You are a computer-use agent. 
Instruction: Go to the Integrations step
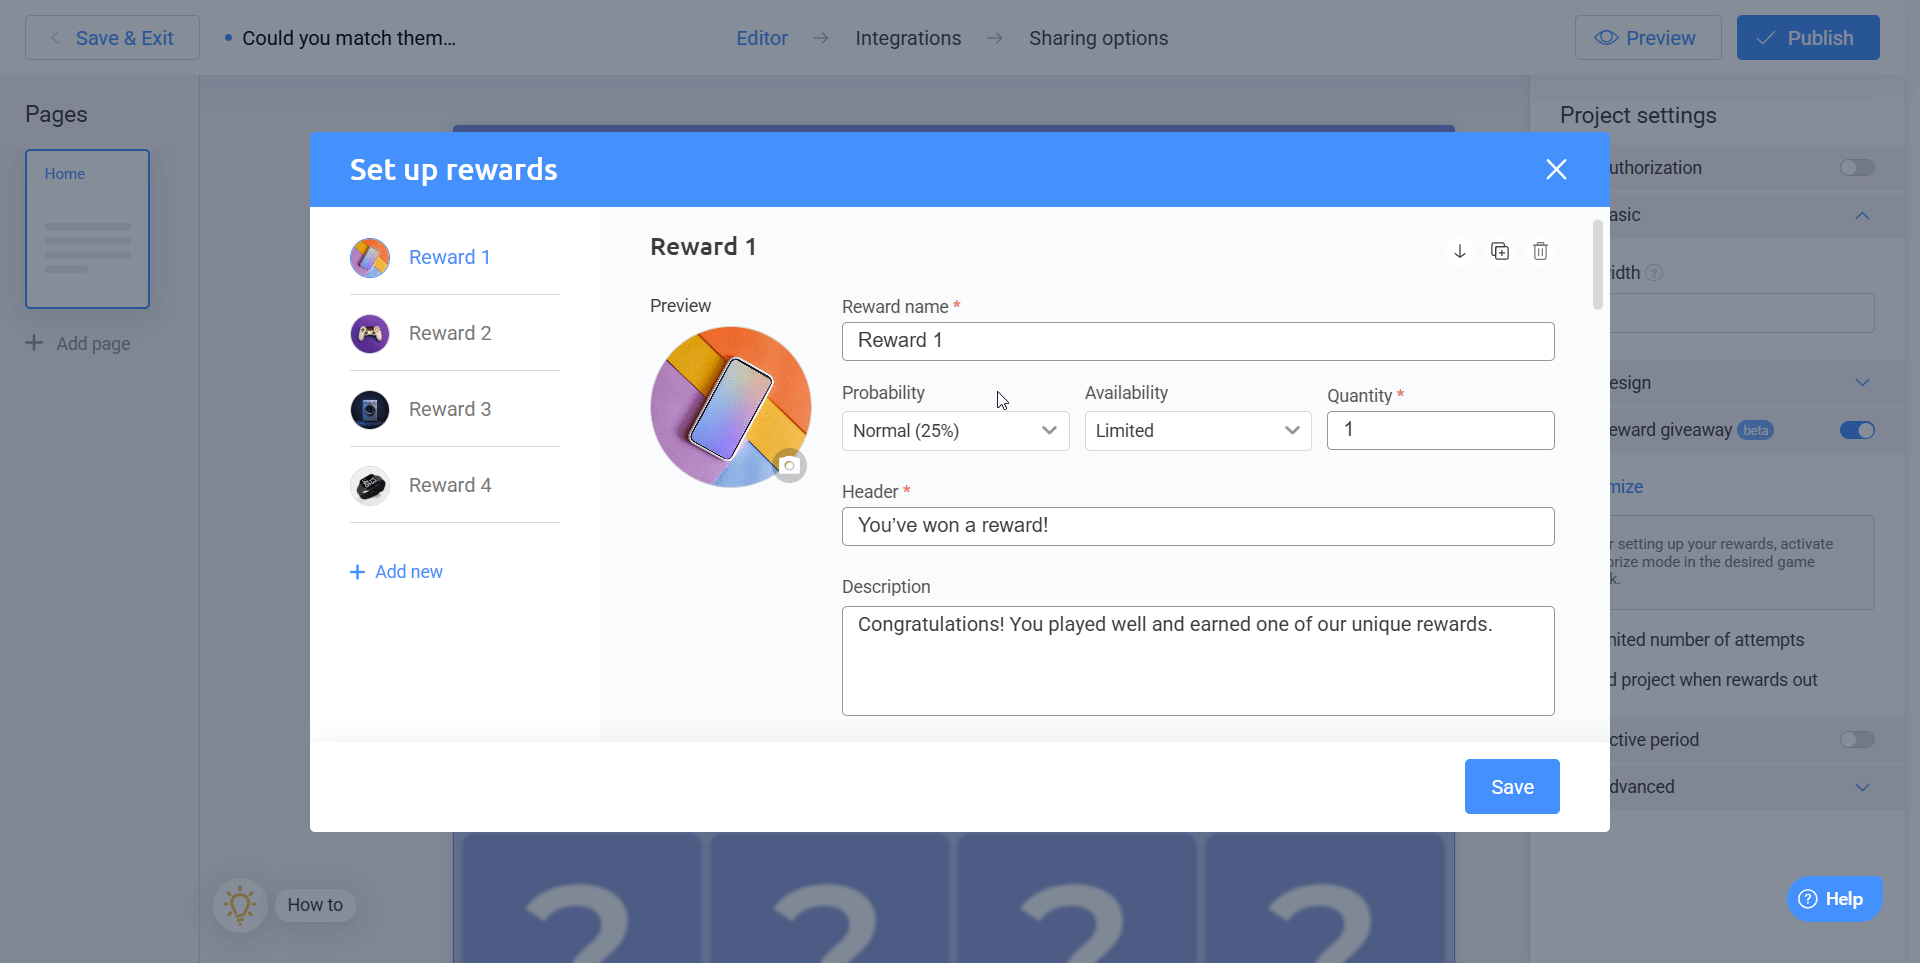point(908,38)
